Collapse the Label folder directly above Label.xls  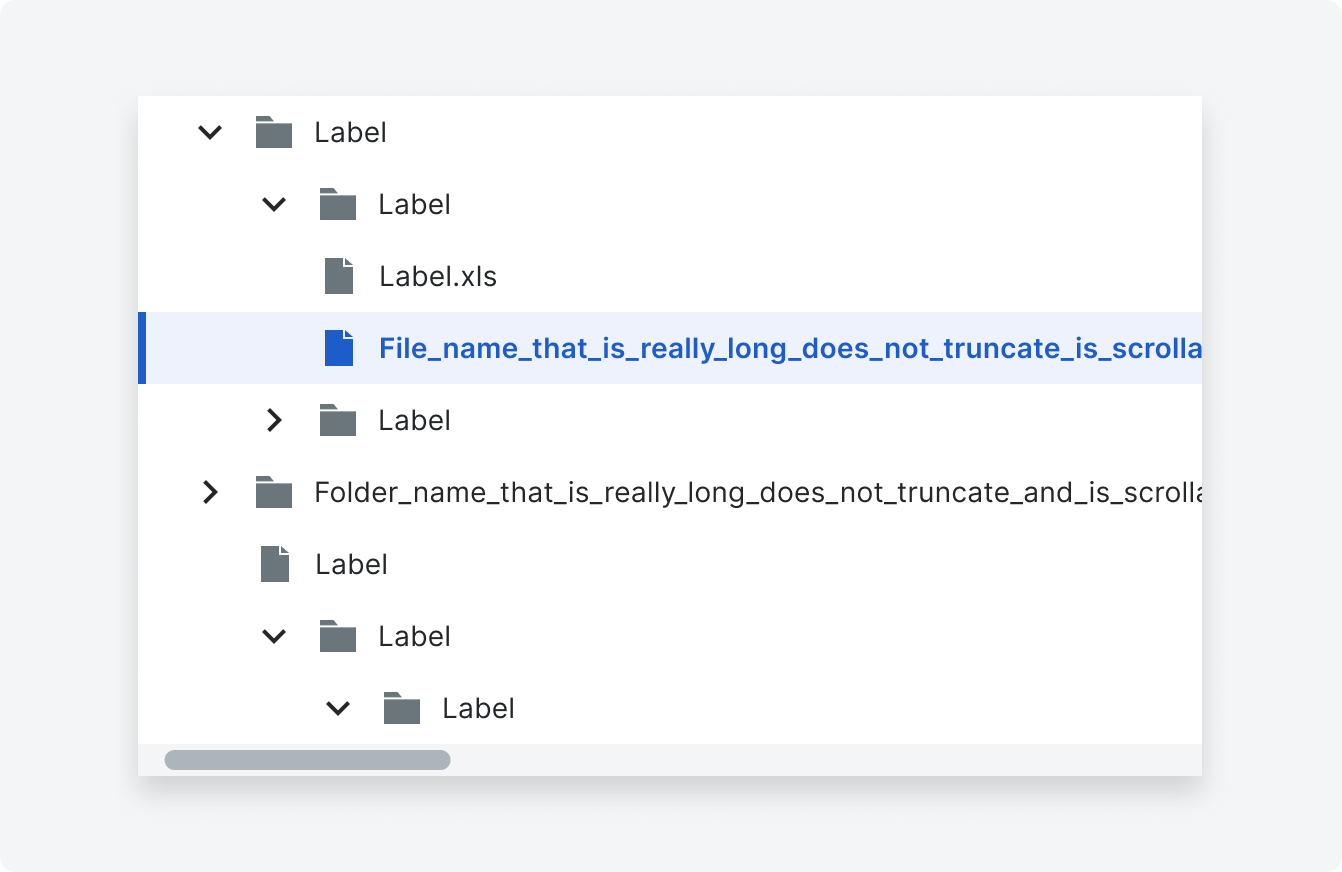click(274, 204)
